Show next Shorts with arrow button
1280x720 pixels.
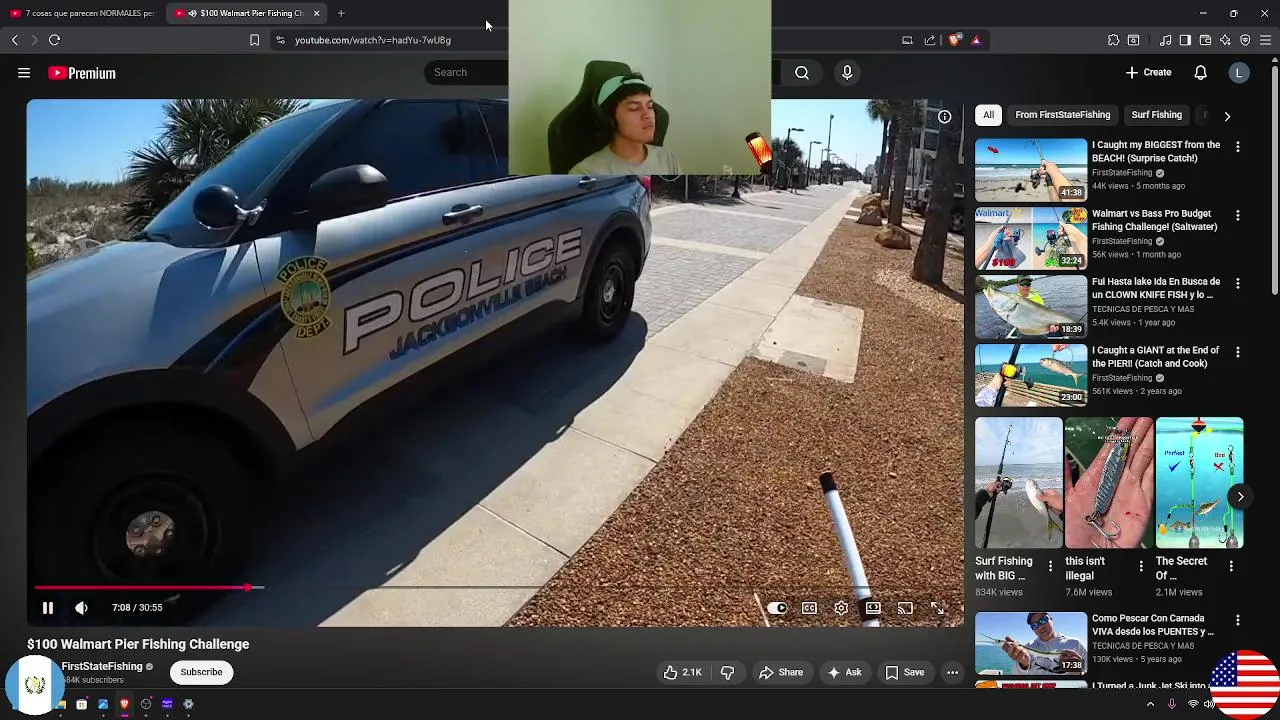coord(1240,497)
